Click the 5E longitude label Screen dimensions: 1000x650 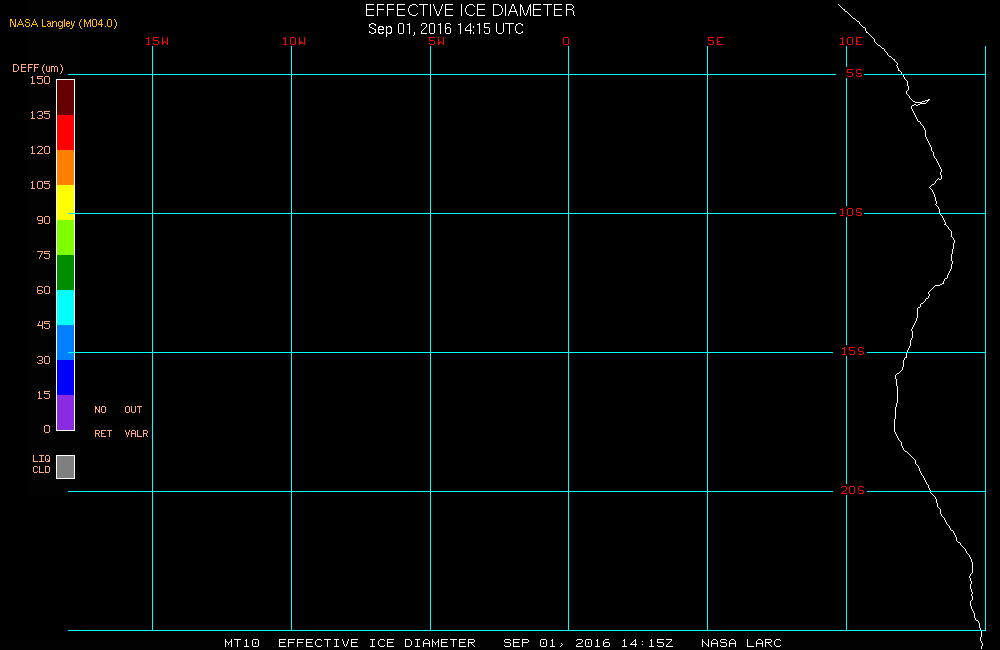pos(715,41)
